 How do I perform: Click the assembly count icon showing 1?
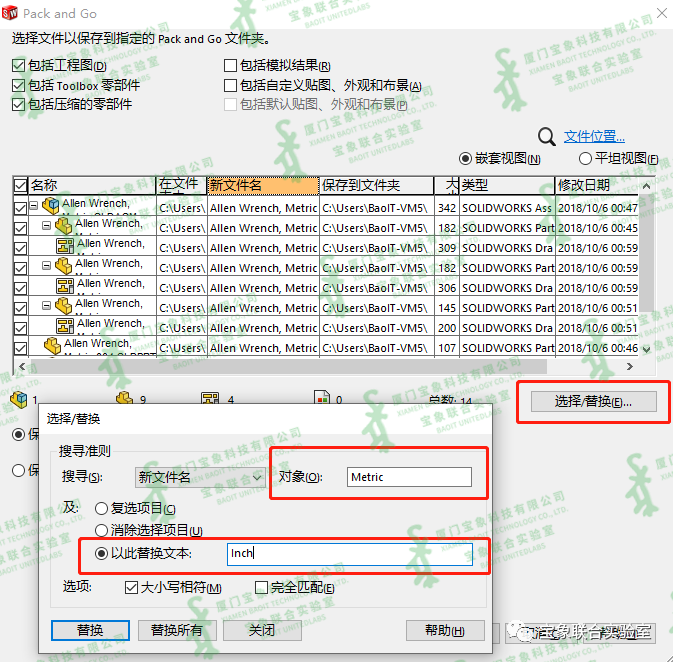19,400
